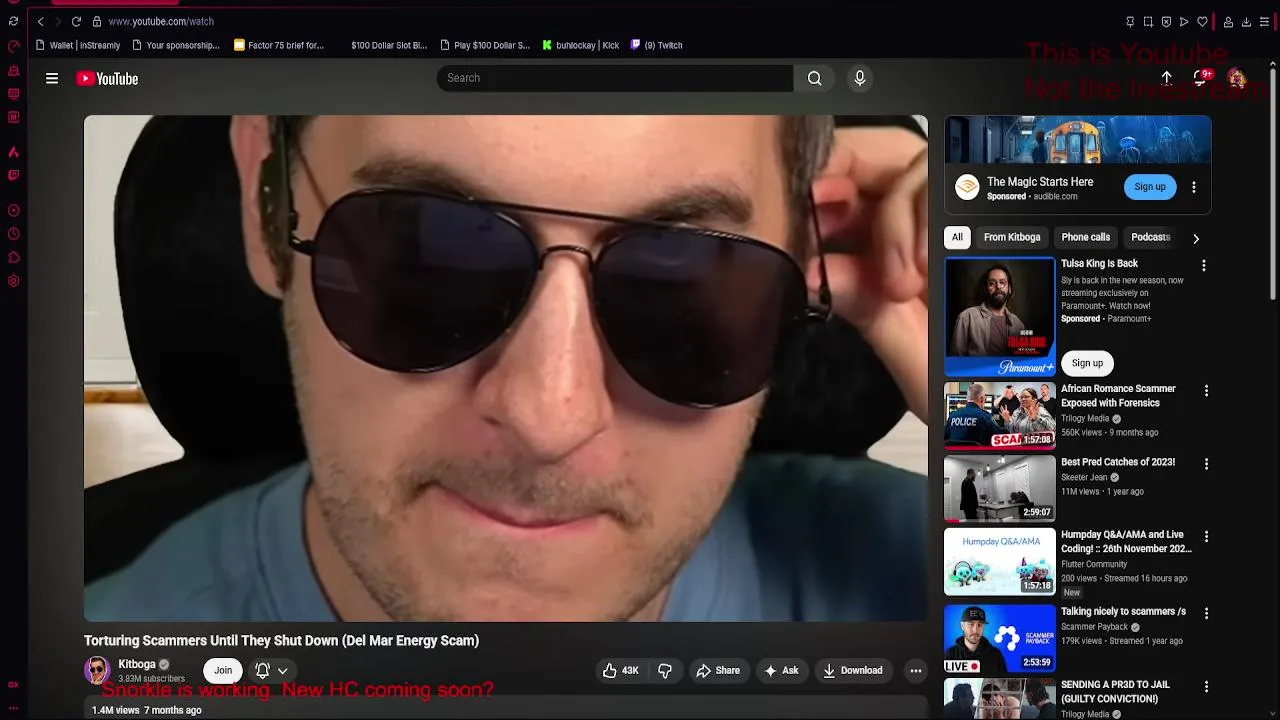This screenshot has width=1280, height=720.
Task: Open Best Pred Catches of 2023 thumbnail
Action: point(1000,489)
